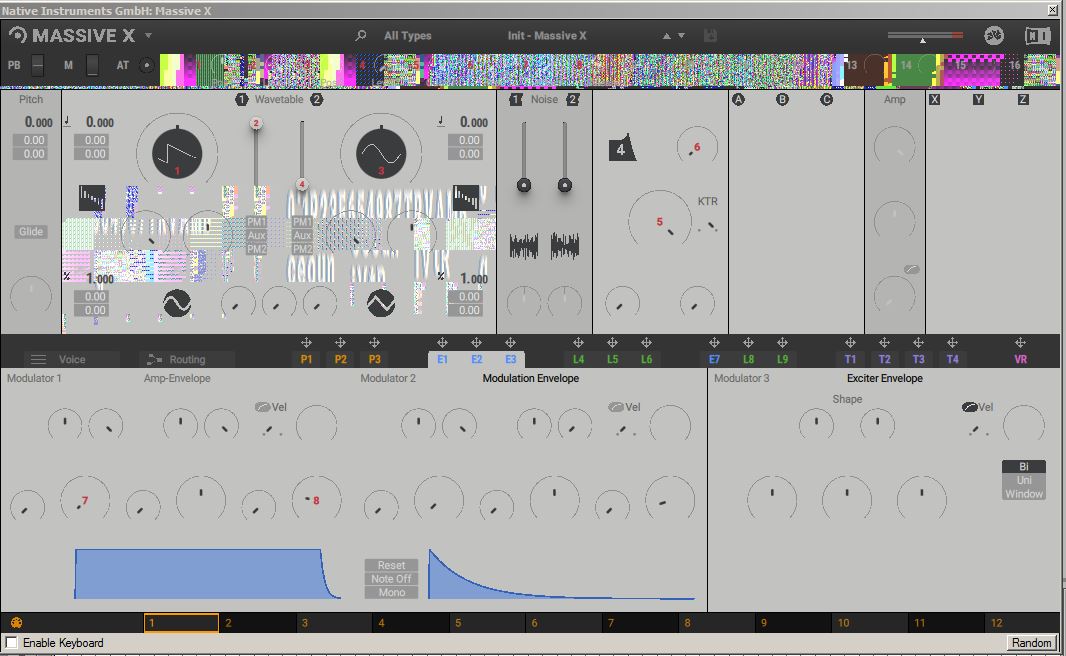
Task: Click the round sine icon below Wavetable 1
Action: click(177, 303)
